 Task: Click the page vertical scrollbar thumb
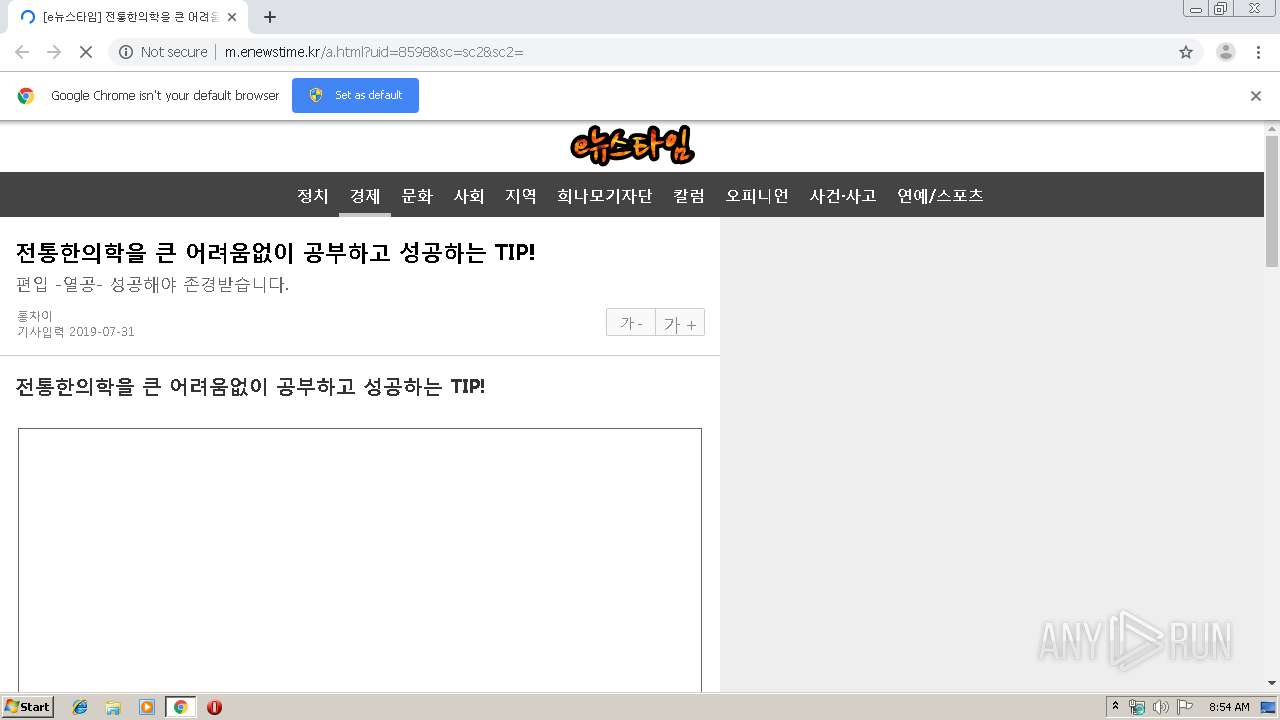[x=1272, y=200]
